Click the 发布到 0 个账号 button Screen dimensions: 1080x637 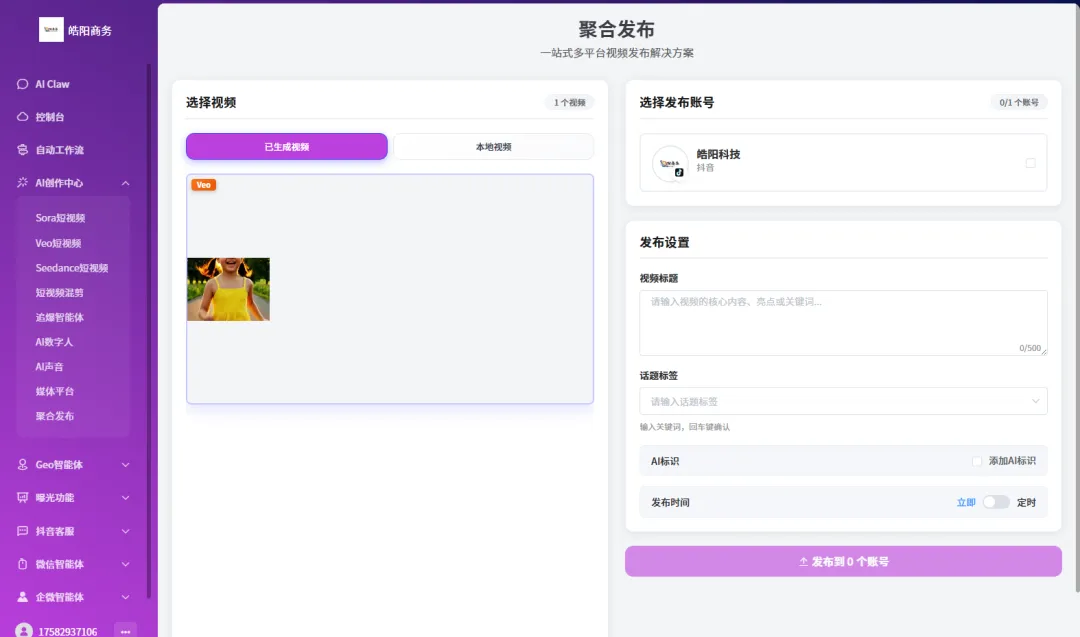pos(843,561)
